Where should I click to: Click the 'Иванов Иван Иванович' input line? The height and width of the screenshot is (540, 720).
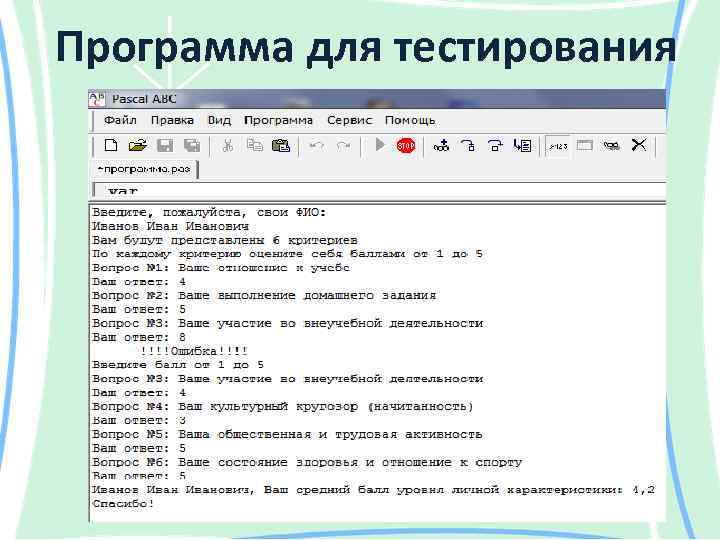[x=170, y=226]
